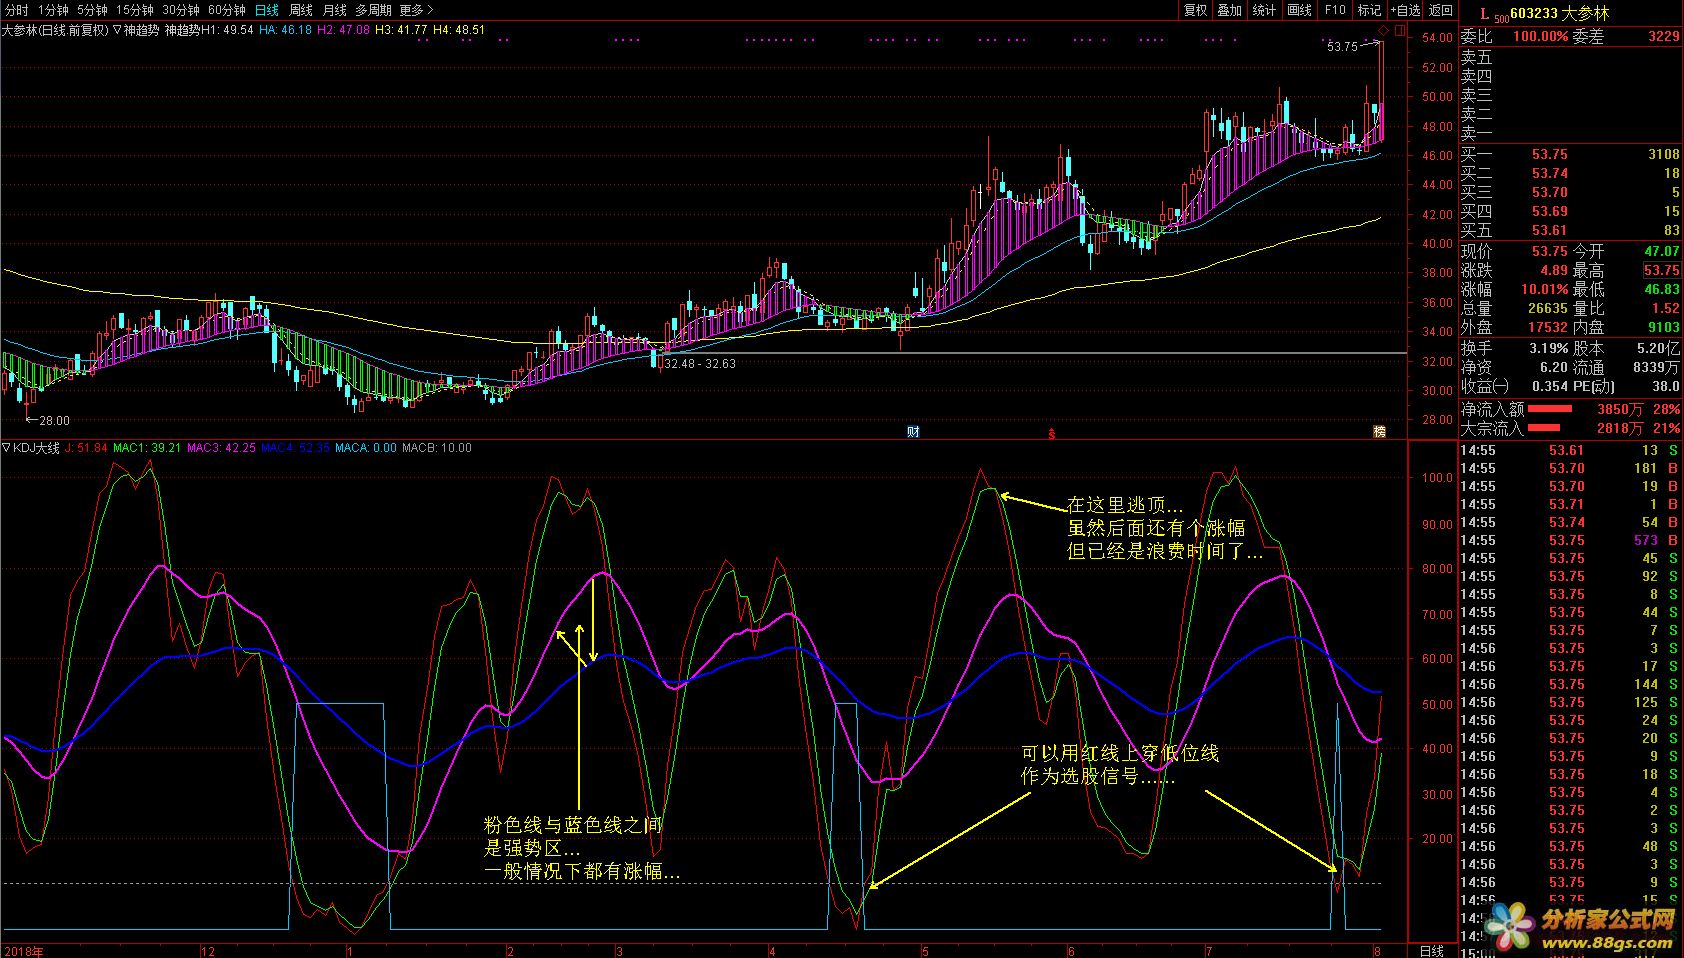Click the 2018年 date label on time axis

point(24,951)
